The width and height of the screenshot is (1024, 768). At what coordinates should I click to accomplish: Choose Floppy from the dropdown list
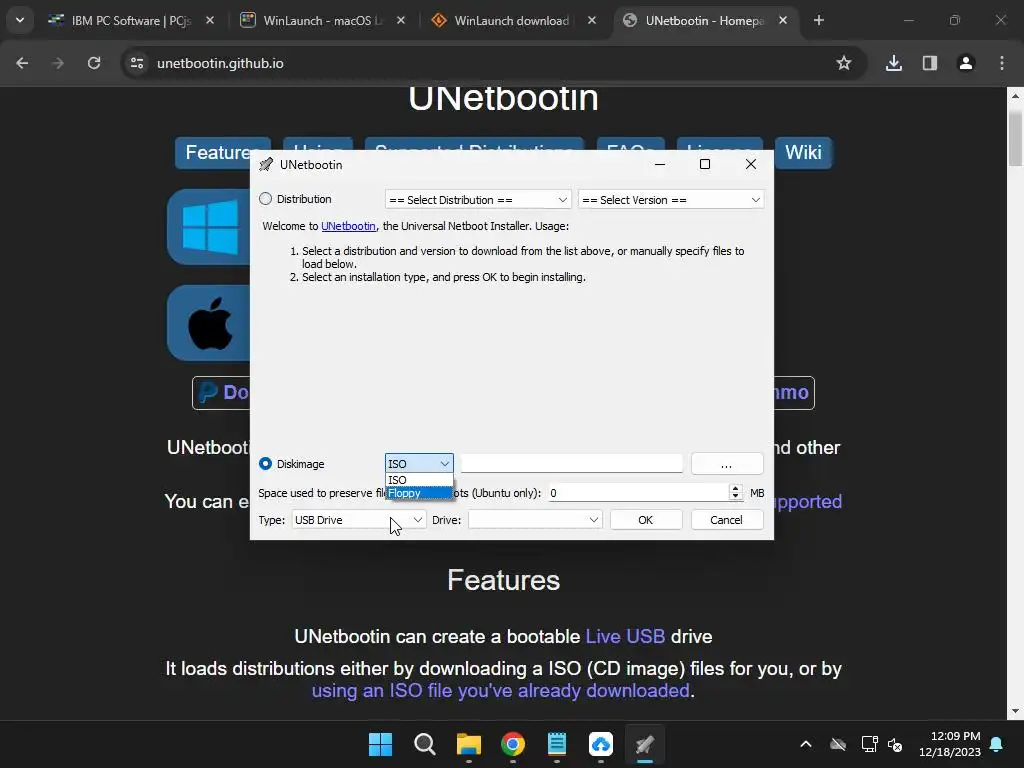419,493
